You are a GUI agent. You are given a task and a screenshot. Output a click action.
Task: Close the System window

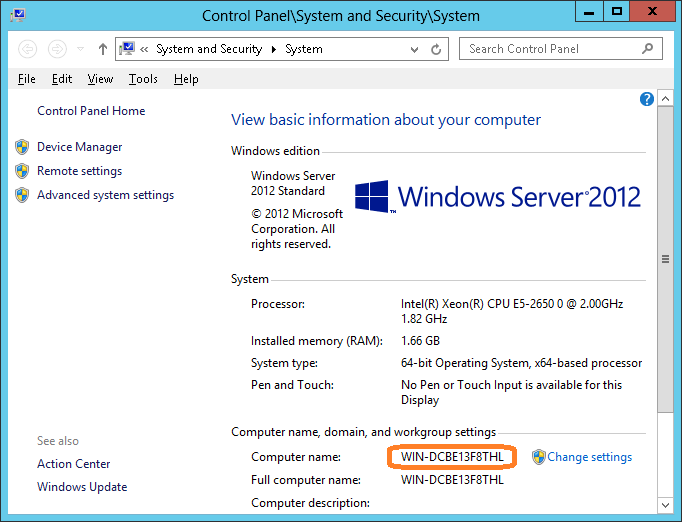[x=652, y=11]
